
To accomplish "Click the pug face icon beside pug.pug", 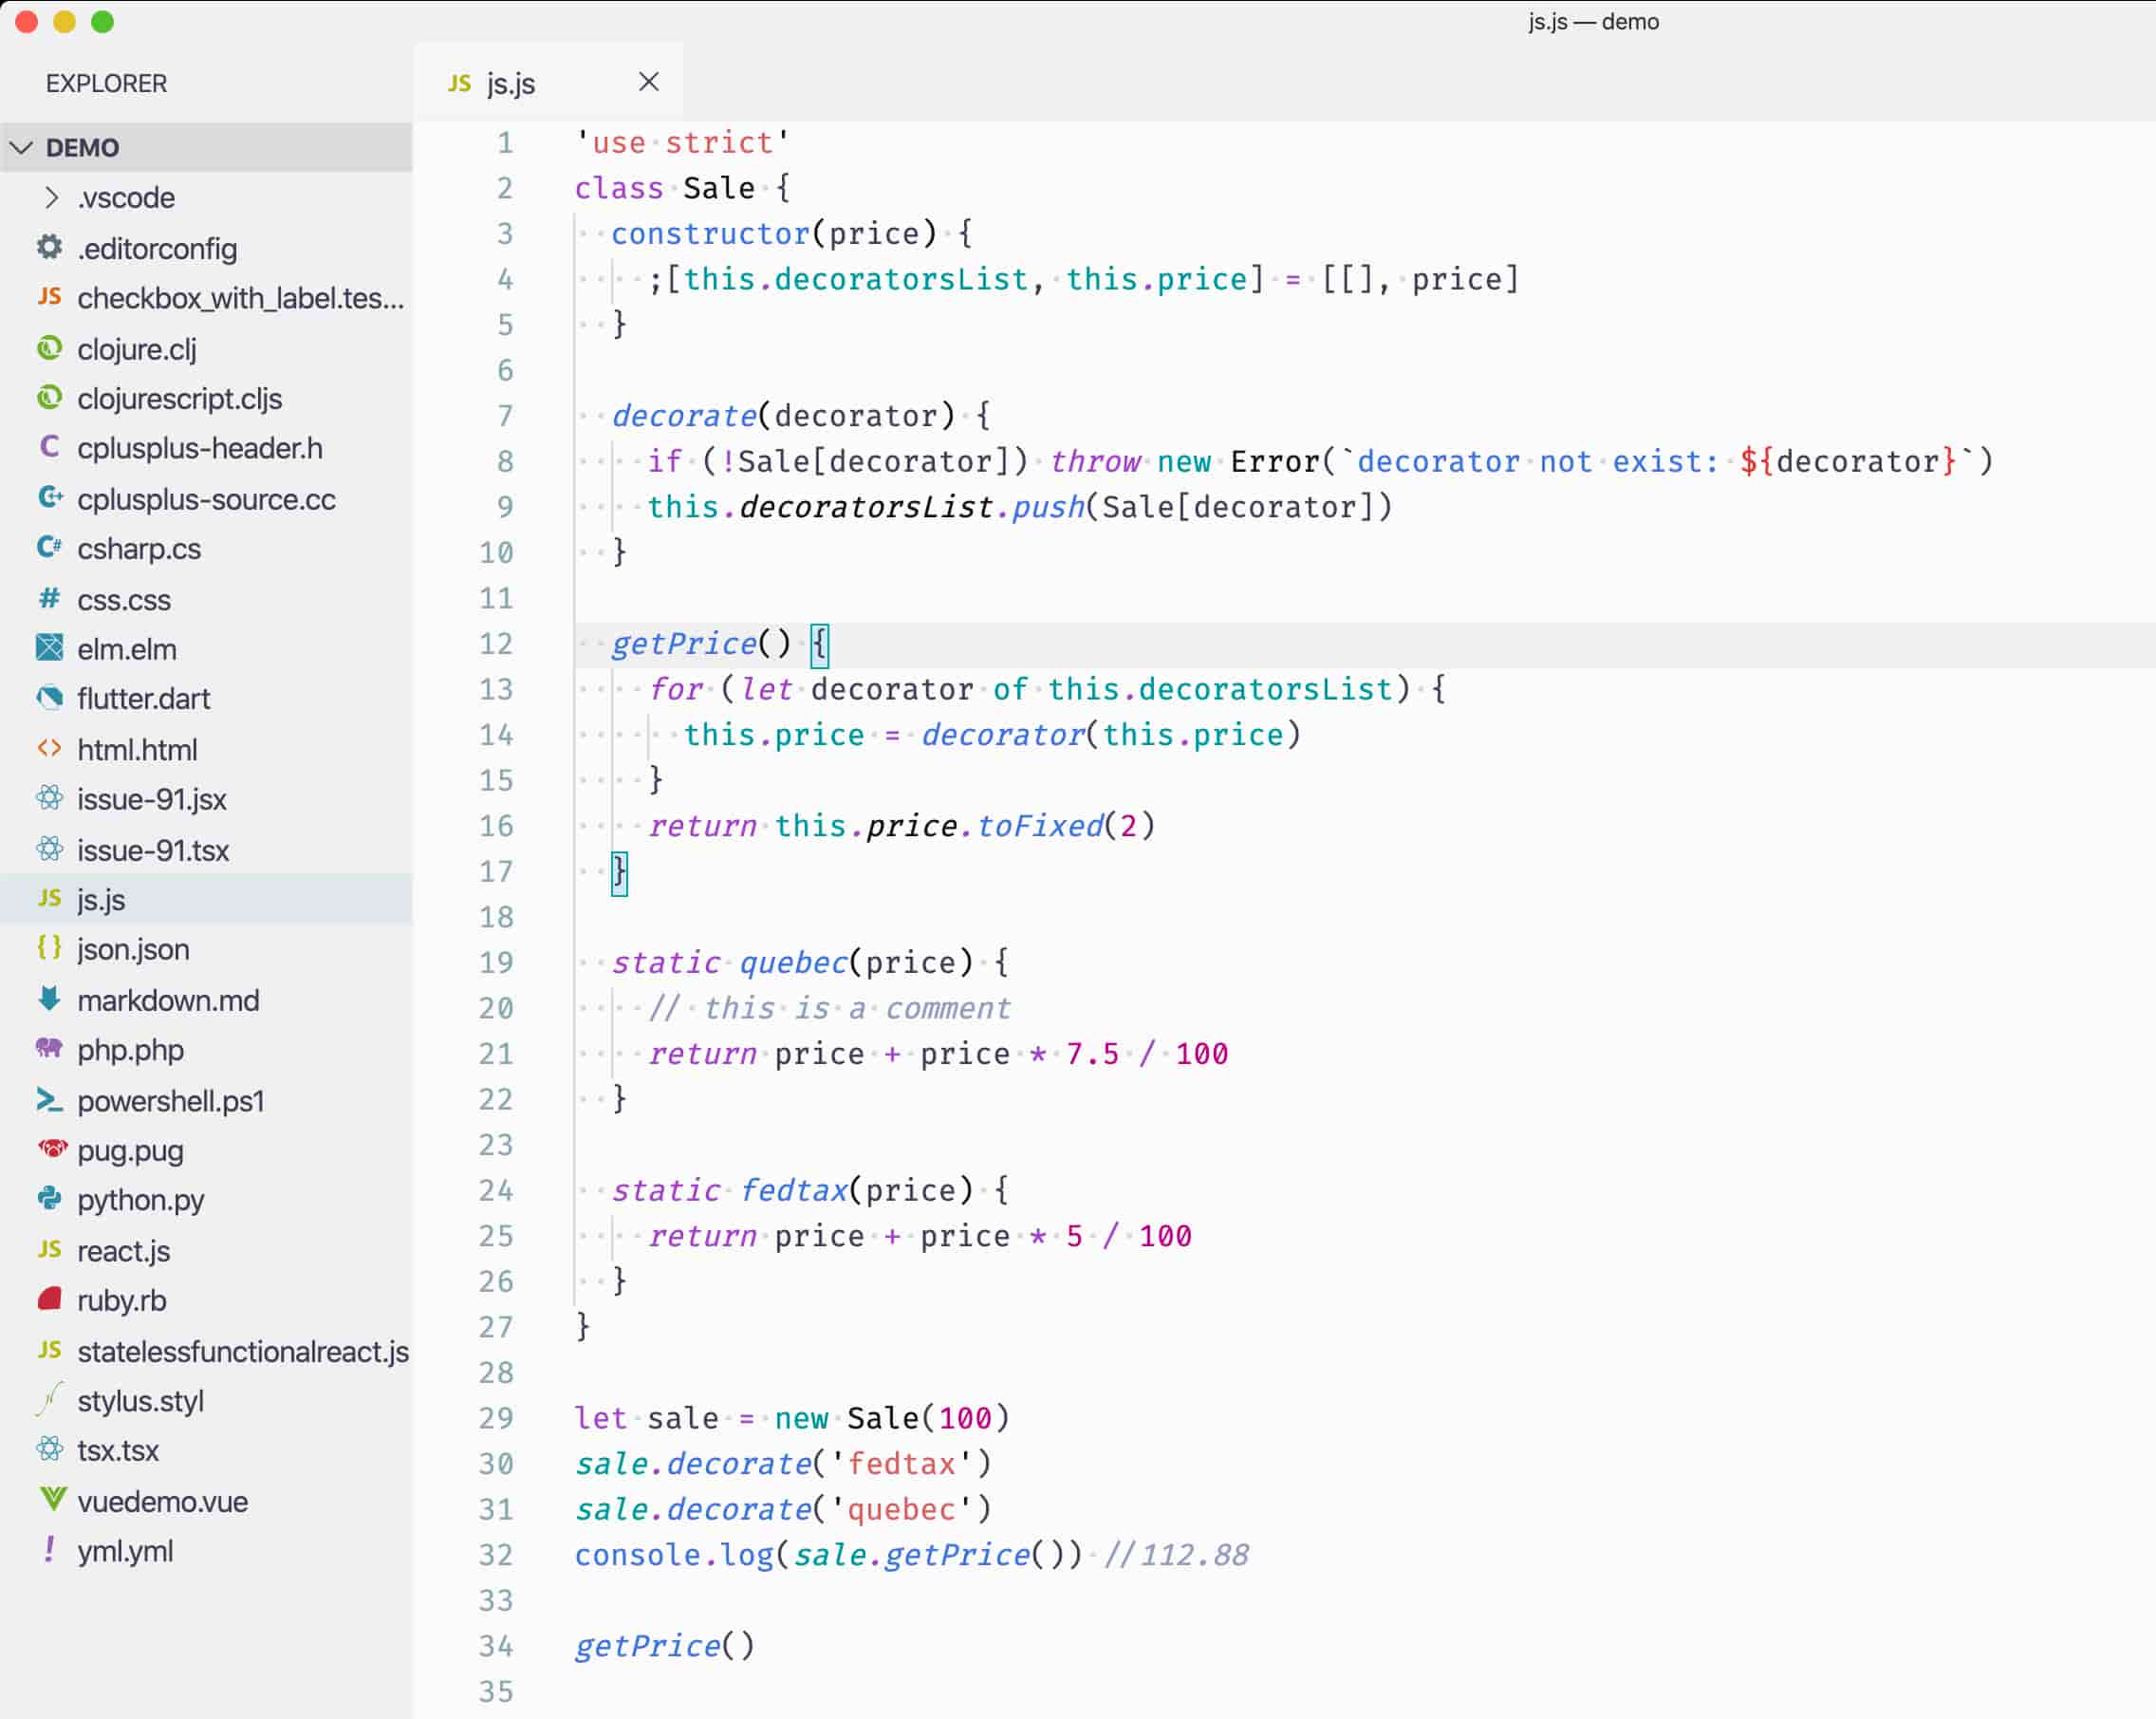I will [x=52, y=1148].
